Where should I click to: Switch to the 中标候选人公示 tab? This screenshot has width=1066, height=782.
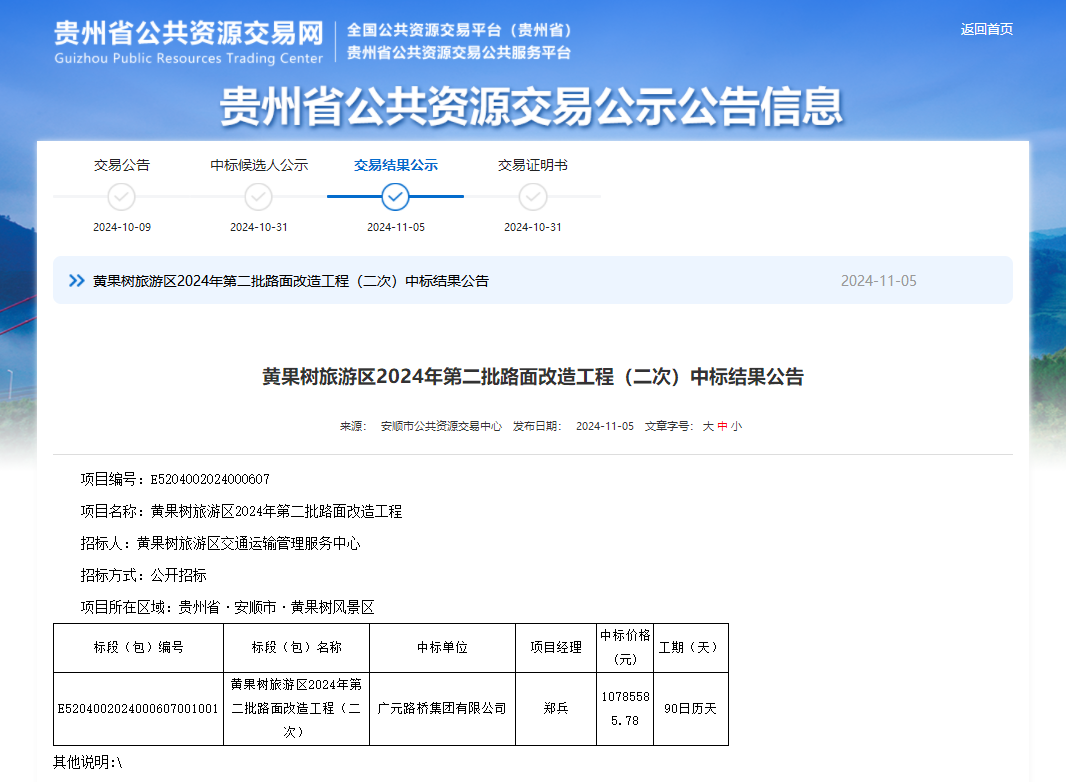(x=259, y=165)
